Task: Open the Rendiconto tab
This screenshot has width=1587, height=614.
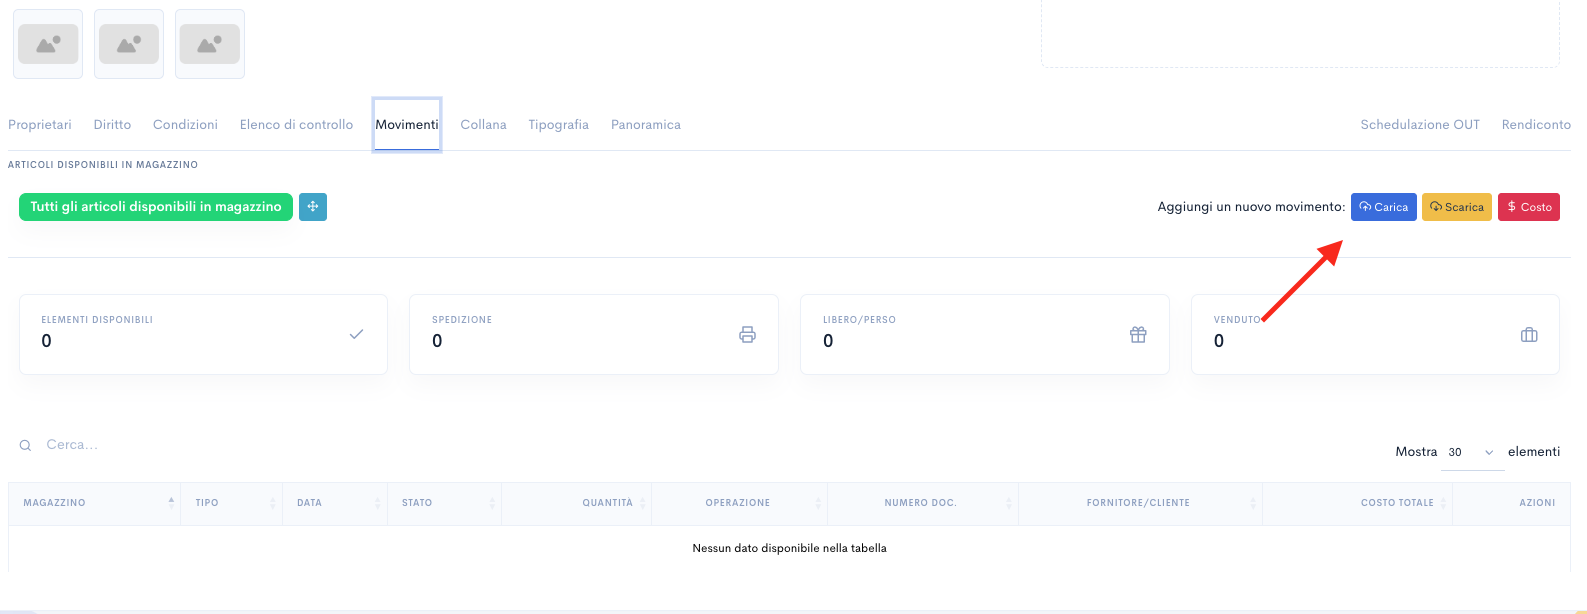Action: [1536, 125]
